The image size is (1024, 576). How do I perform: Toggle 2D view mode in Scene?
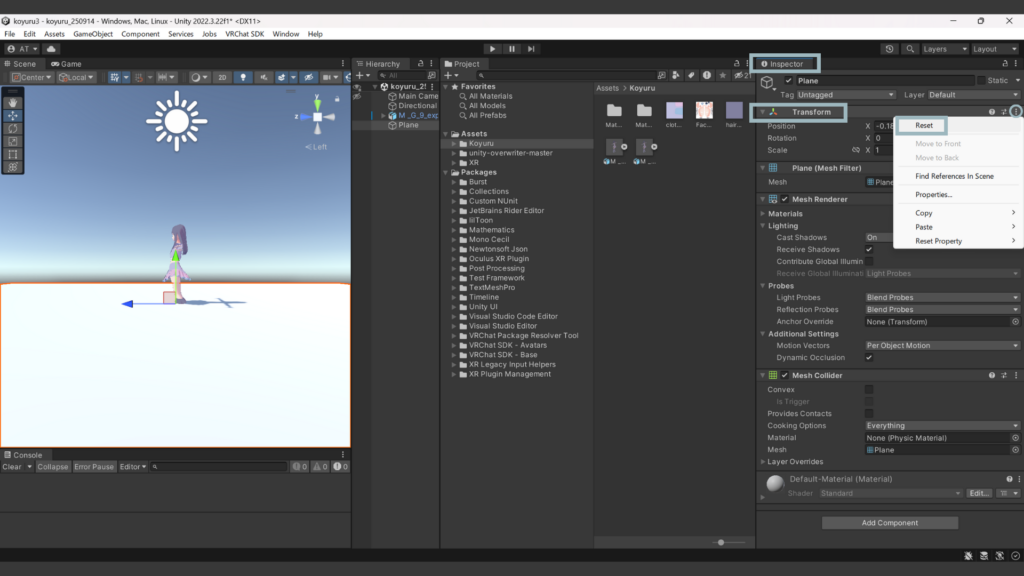click(x=222, y=77)
